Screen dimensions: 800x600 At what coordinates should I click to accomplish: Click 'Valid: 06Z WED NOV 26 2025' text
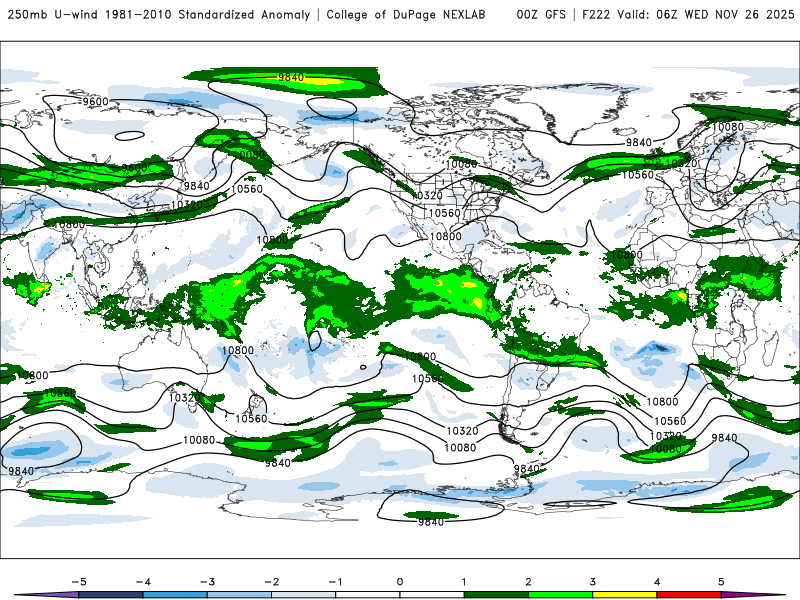[706, 15]
